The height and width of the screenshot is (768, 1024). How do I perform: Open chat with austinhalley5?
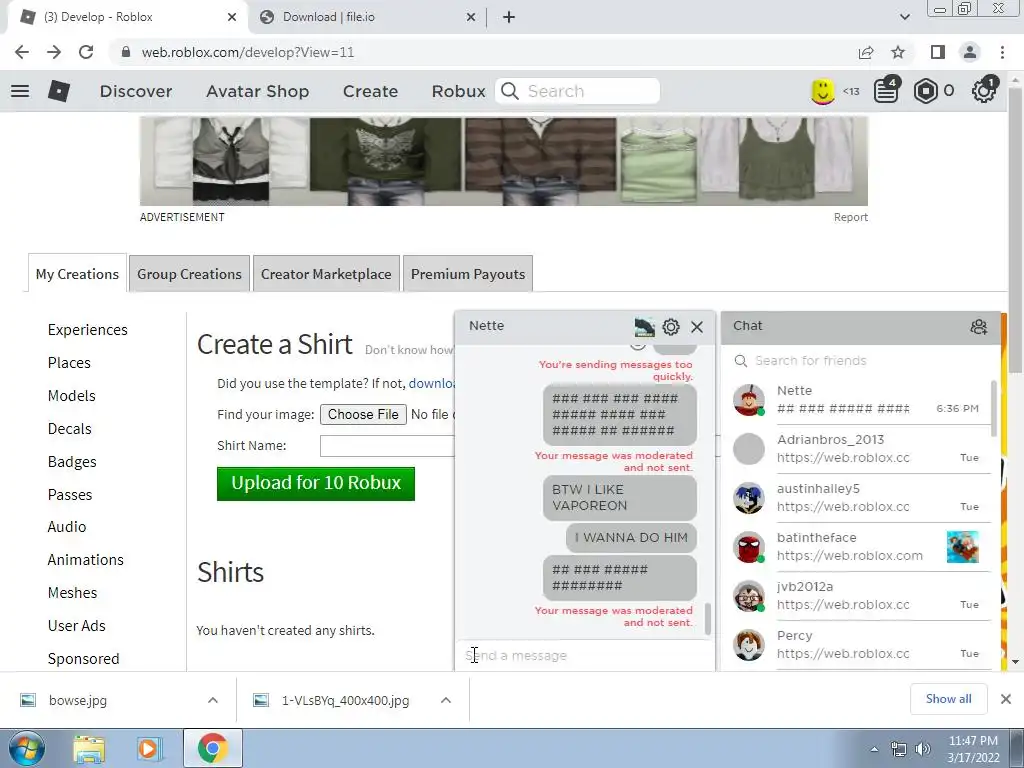point(859,498)
